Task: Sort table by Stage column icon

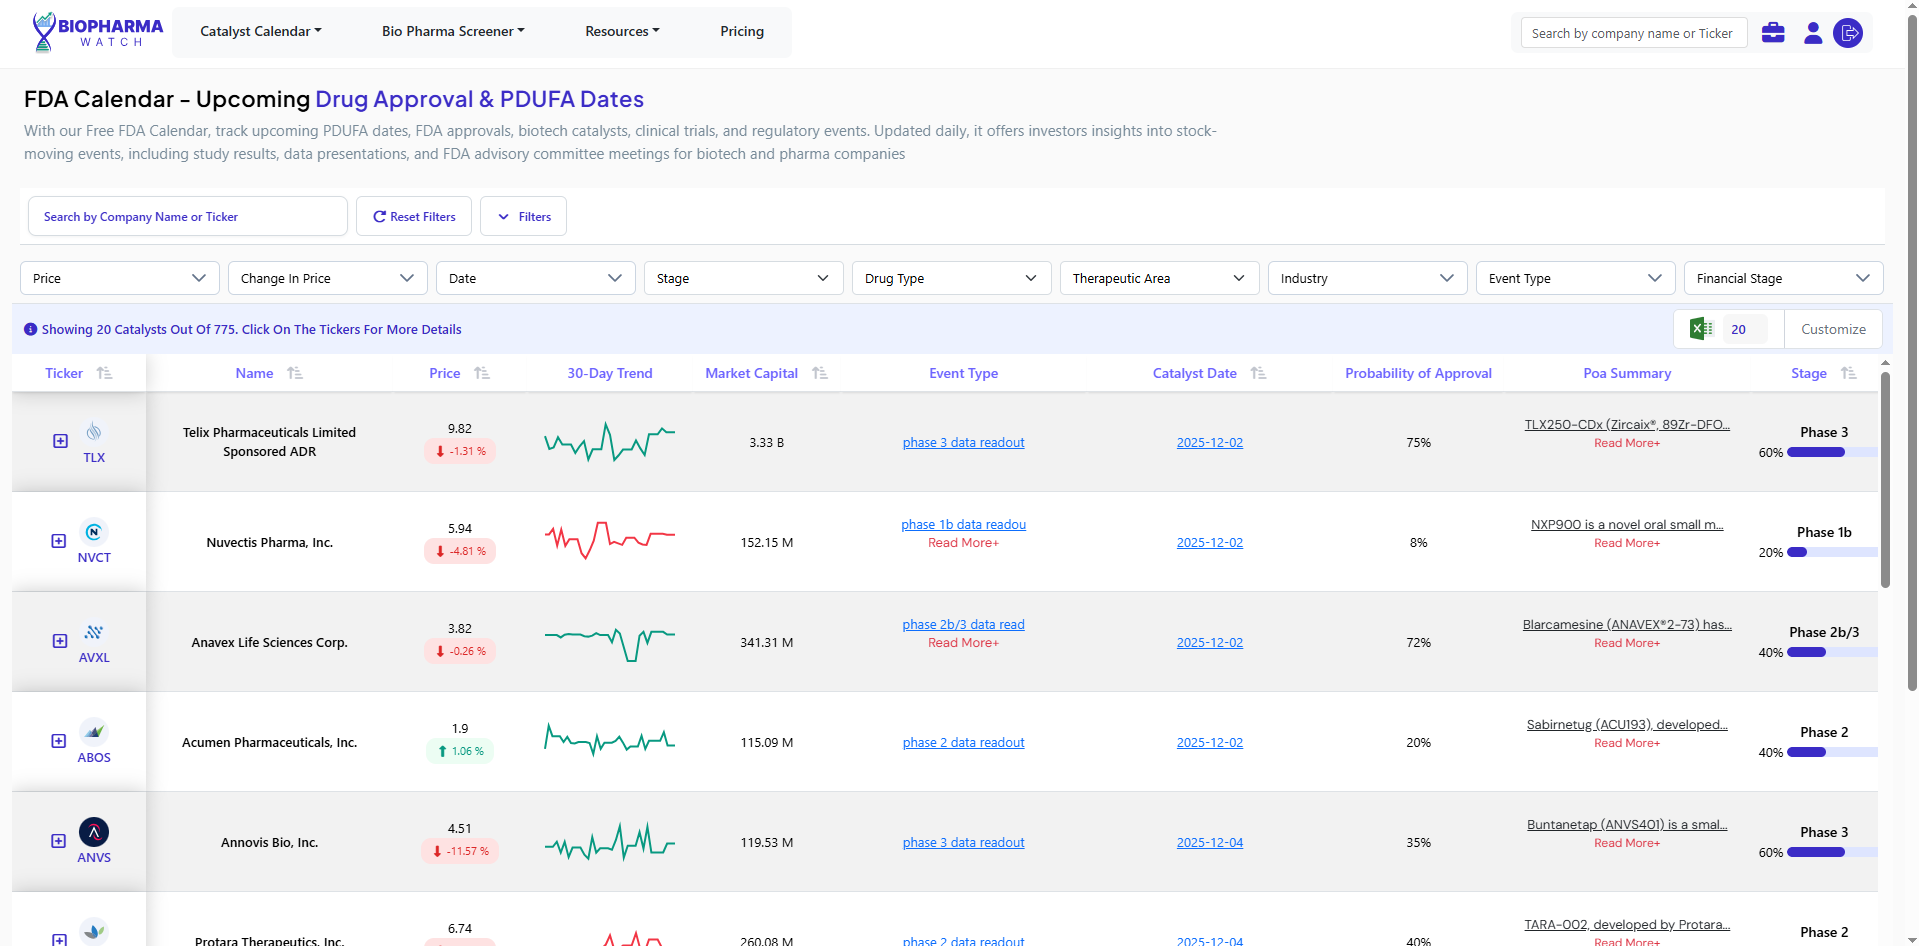Action: (x=1849, y=373)
